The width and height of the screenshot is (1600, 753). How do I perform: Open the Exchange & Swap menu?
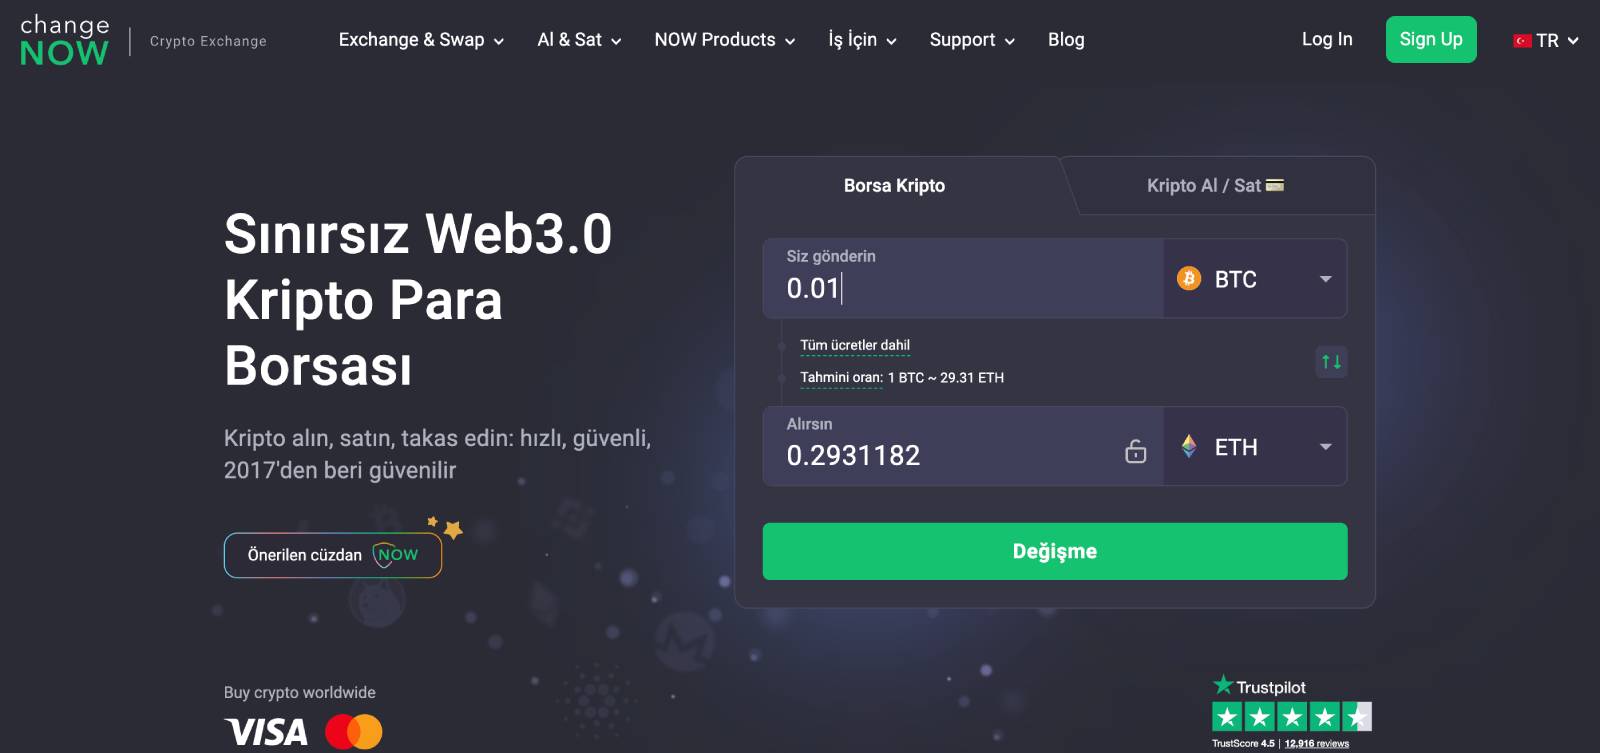(421, 40)
